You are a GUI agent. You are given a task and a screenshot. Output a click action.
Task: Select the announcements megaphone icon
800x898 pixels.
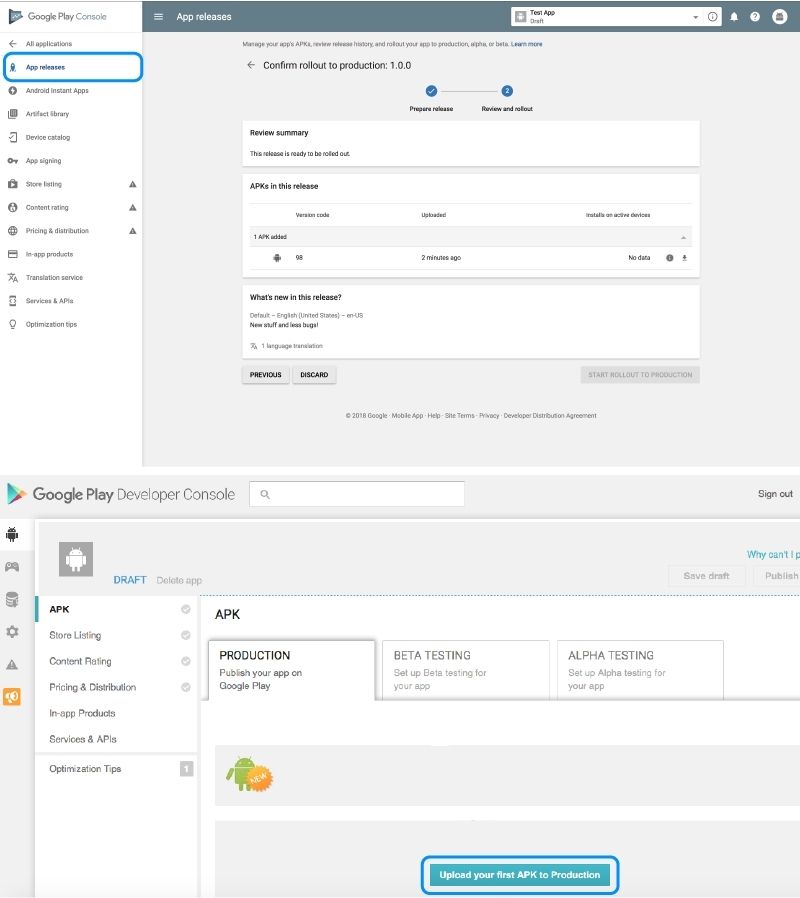(x=13, y=697)
